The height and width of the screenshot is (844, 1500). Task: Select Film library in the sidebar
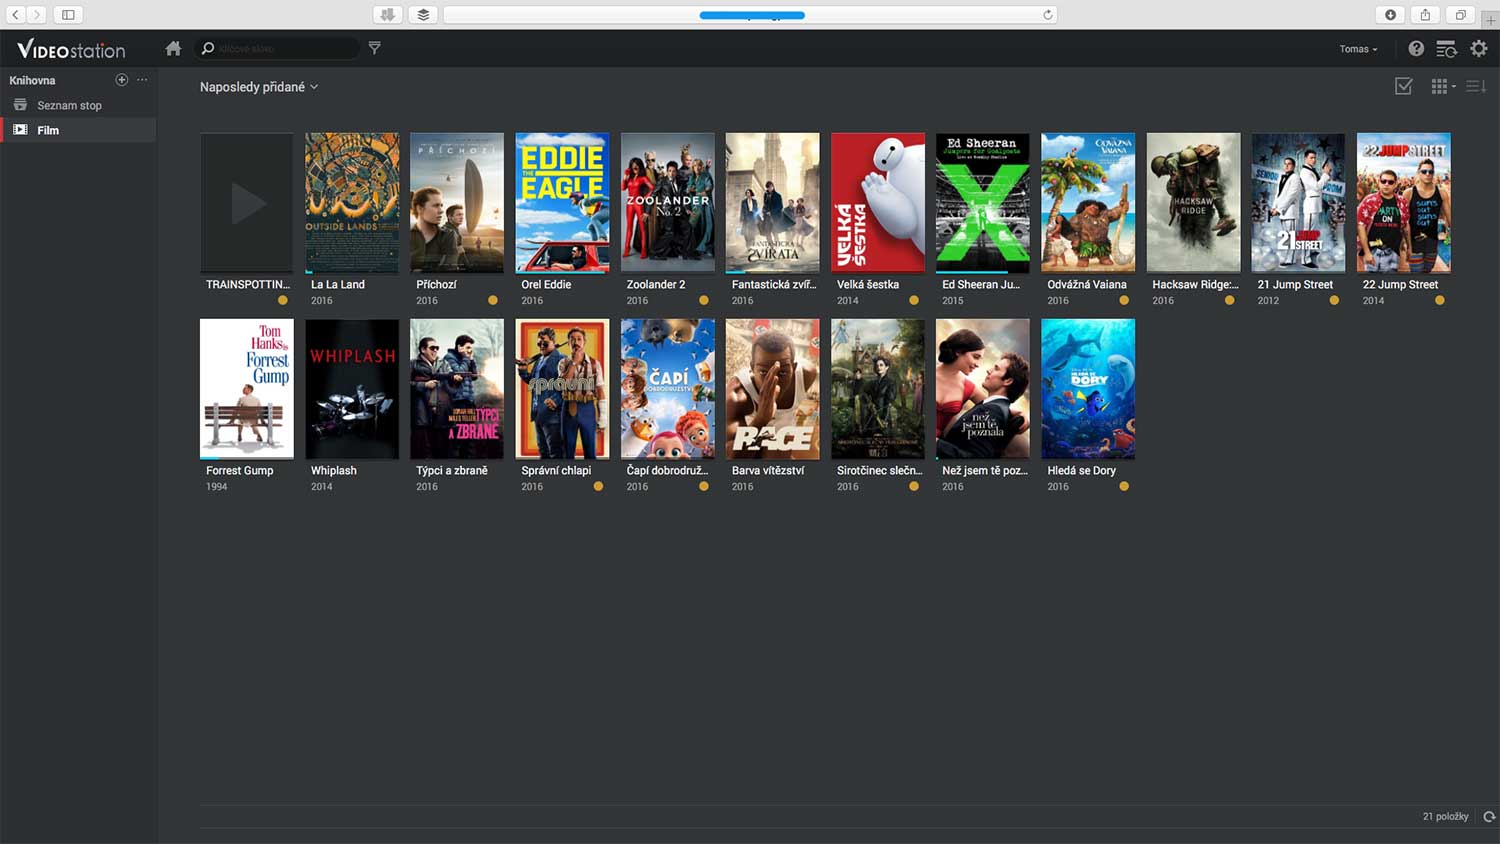point(48,130)
